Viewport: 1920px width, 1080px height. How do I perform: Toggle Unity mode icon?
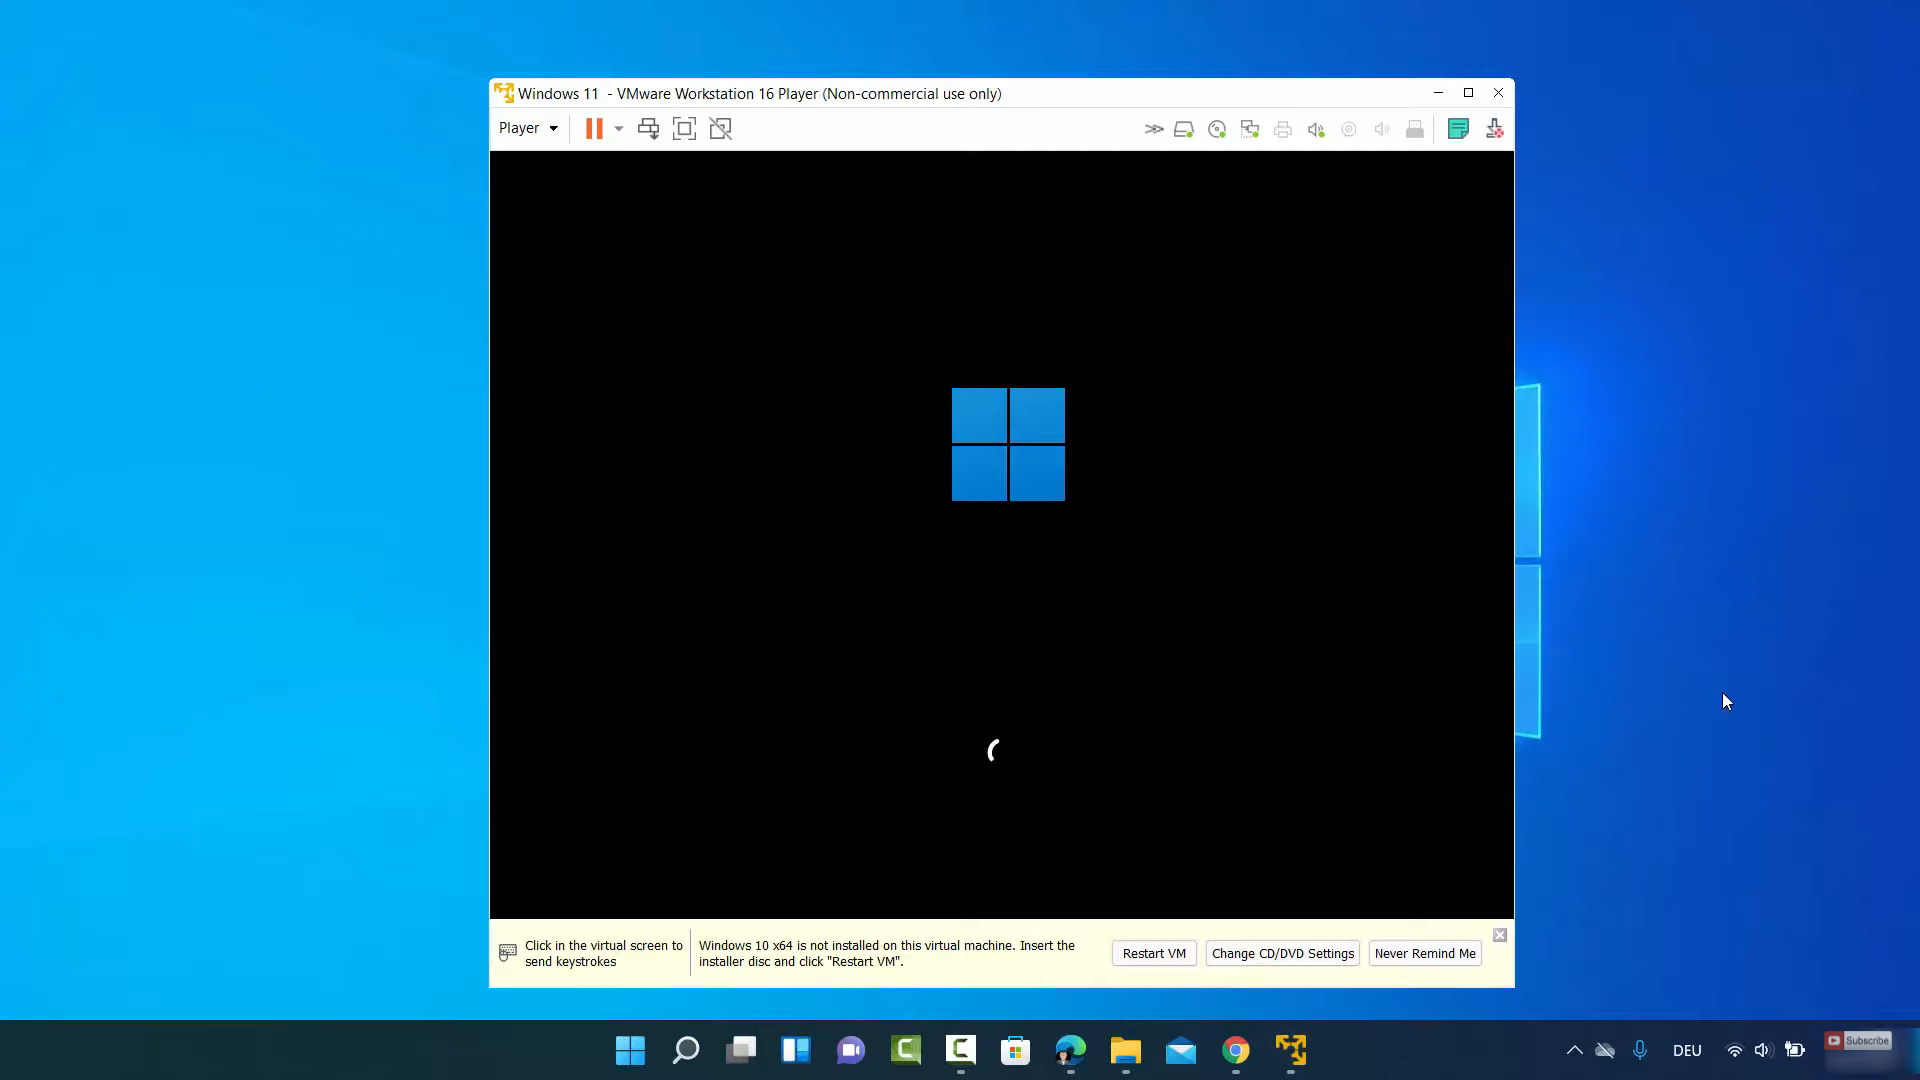coord(720,128)
